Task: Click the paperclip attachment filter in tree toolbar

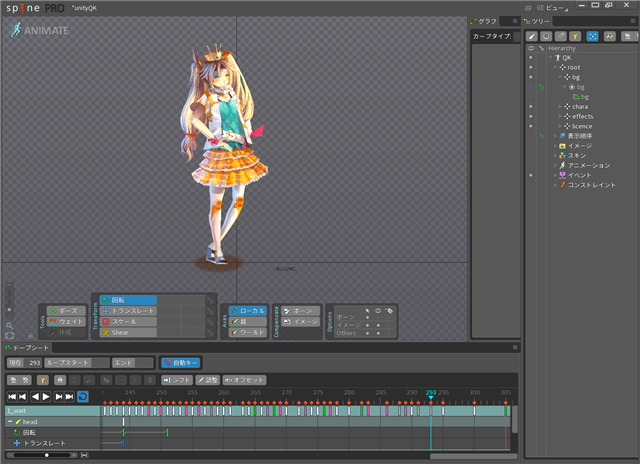Action: [x=561, y=36]
